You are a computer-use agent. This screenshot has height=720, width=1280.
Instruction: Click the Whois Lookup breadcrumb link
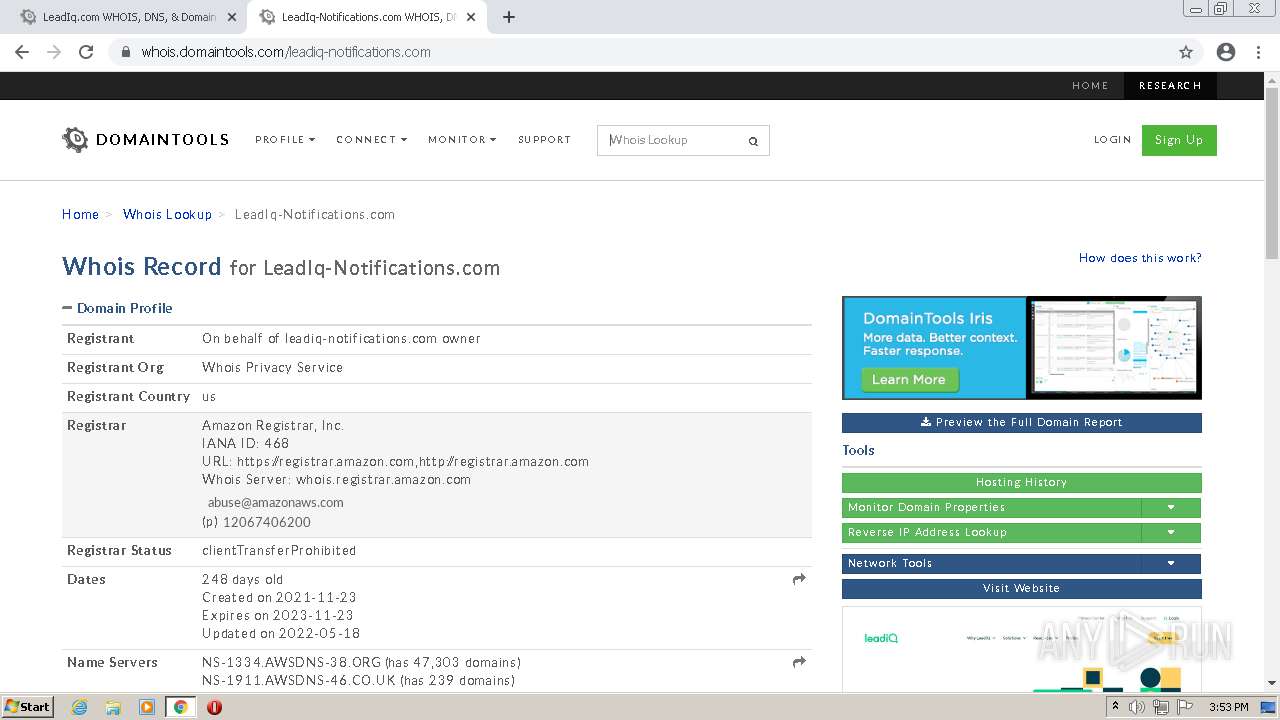(x=167, y=215)
